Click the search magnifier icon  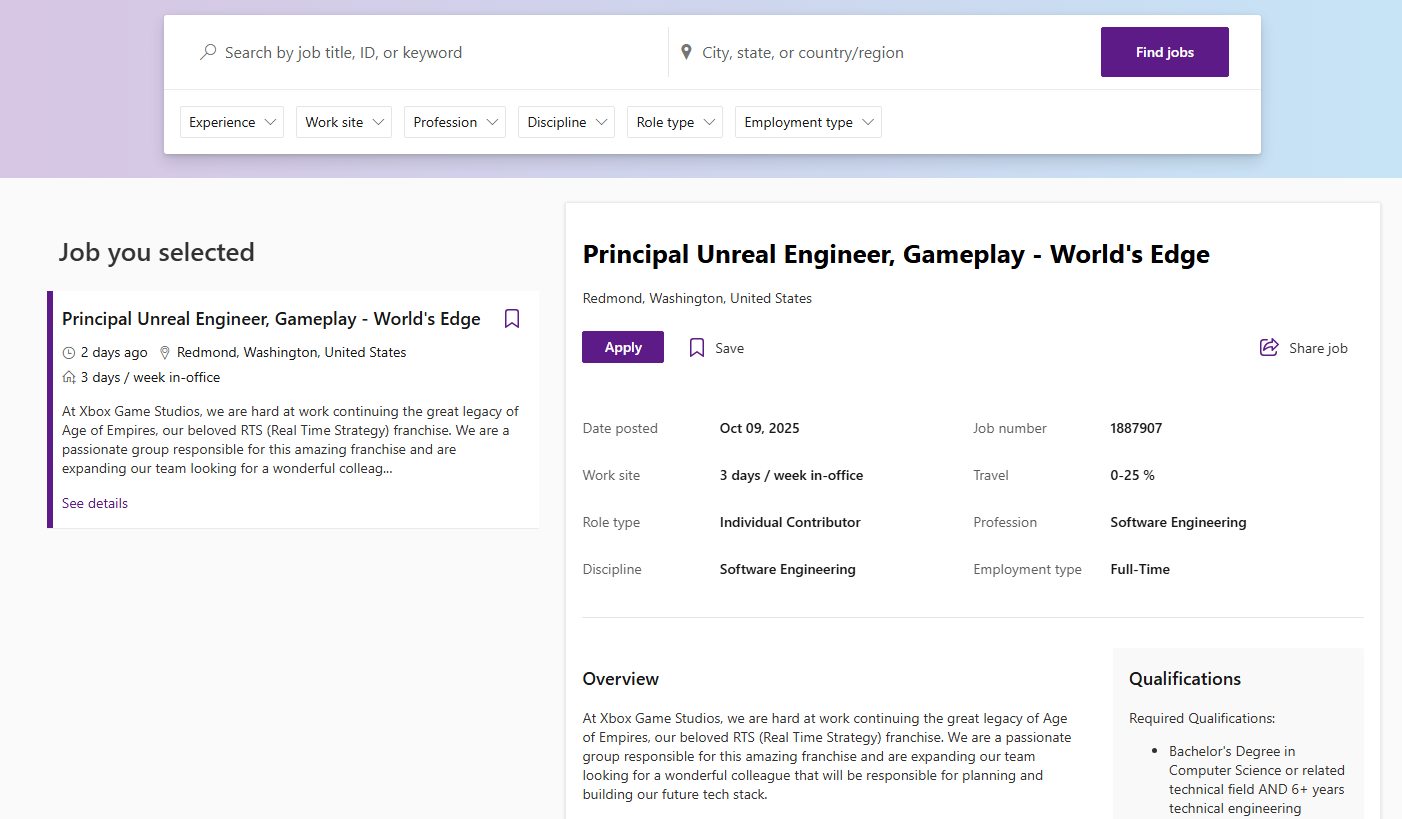pyautogui.click(x=208, y=52)
